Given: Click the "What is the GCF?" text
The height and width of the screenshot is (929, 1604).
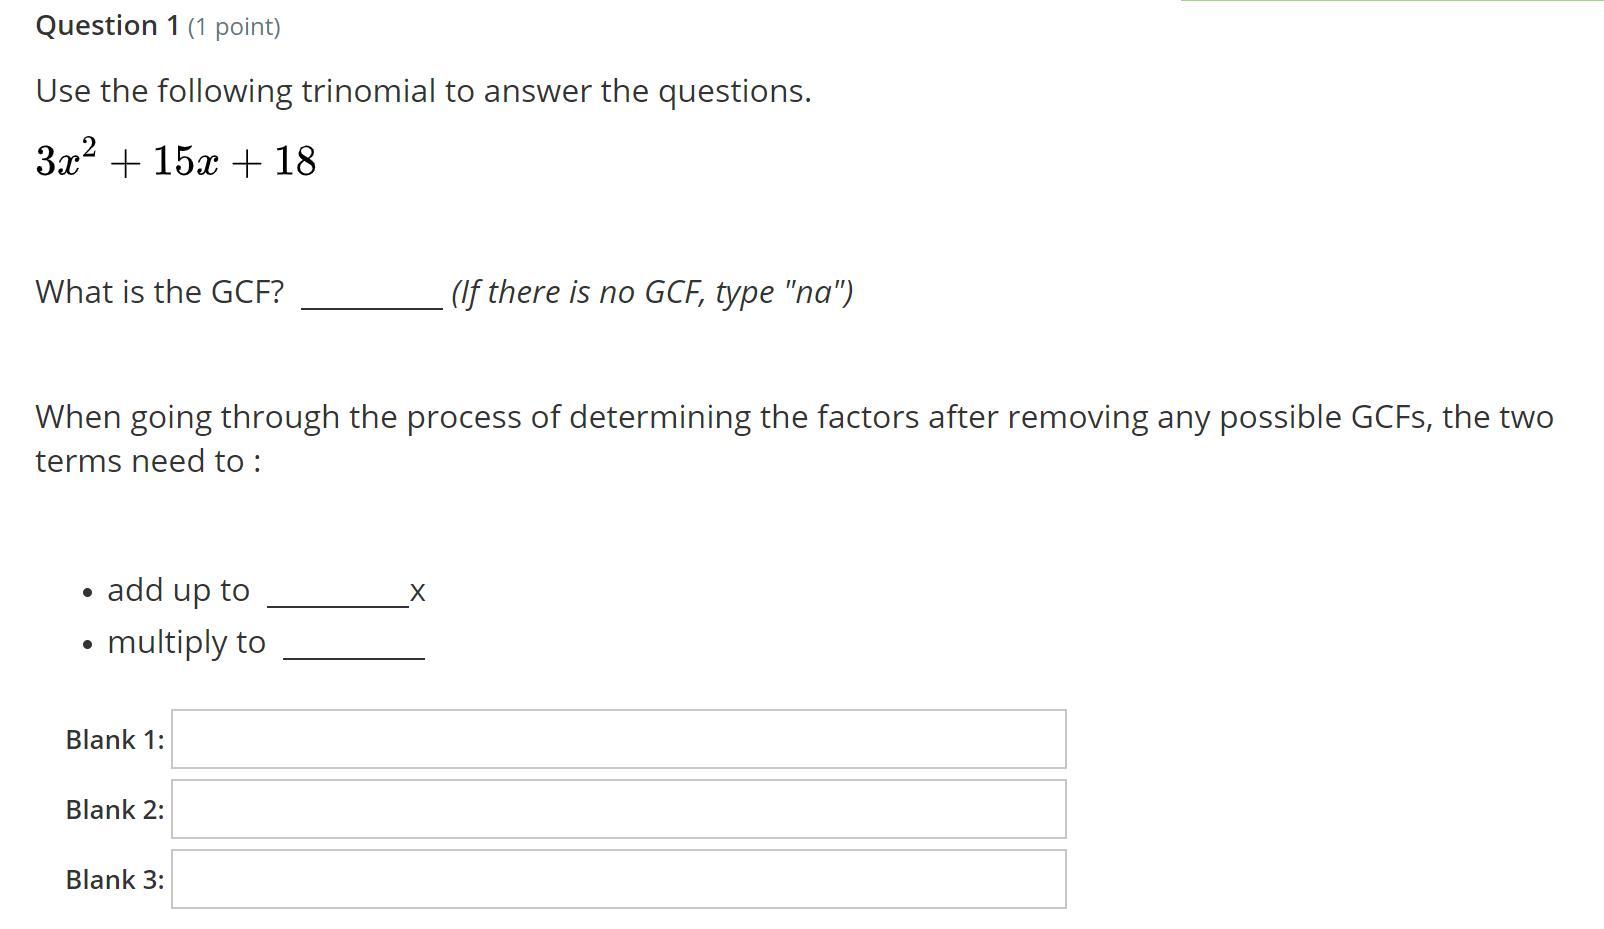Looking at the screenshot, I should pos(160,292).
